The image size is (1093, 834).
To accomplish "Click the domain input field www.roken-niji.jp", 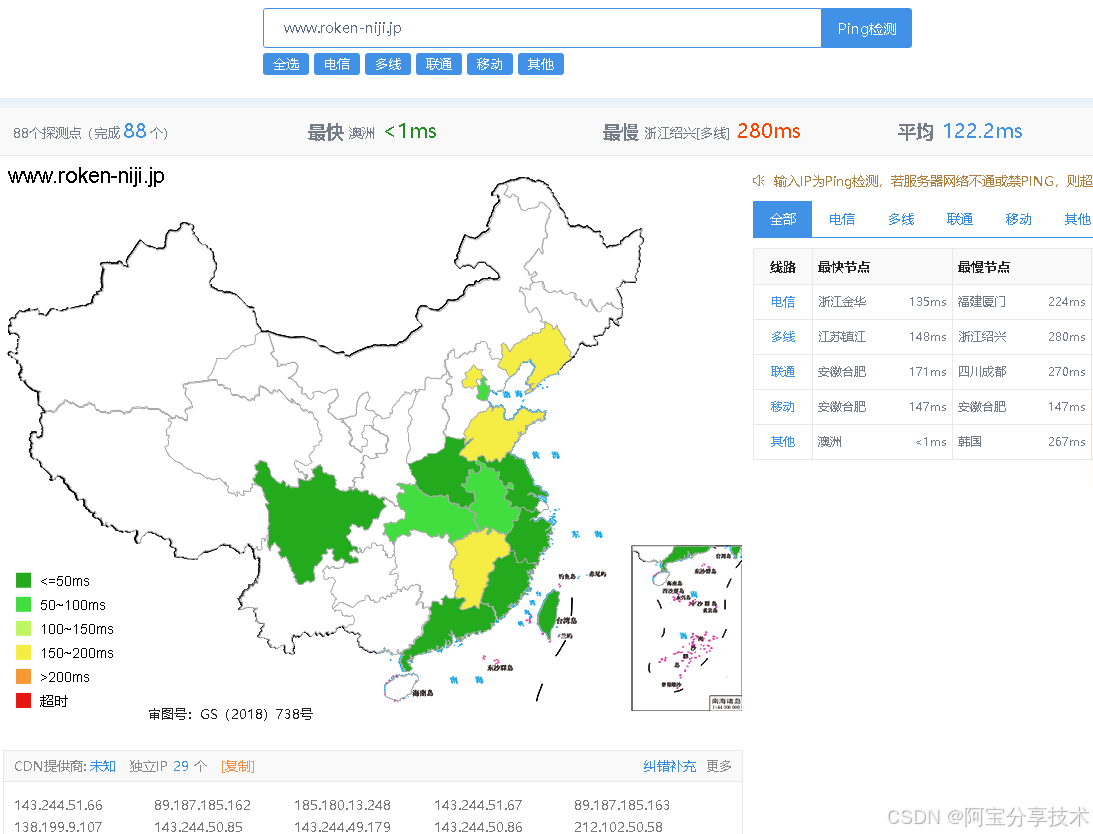I will tap(542, 28).
